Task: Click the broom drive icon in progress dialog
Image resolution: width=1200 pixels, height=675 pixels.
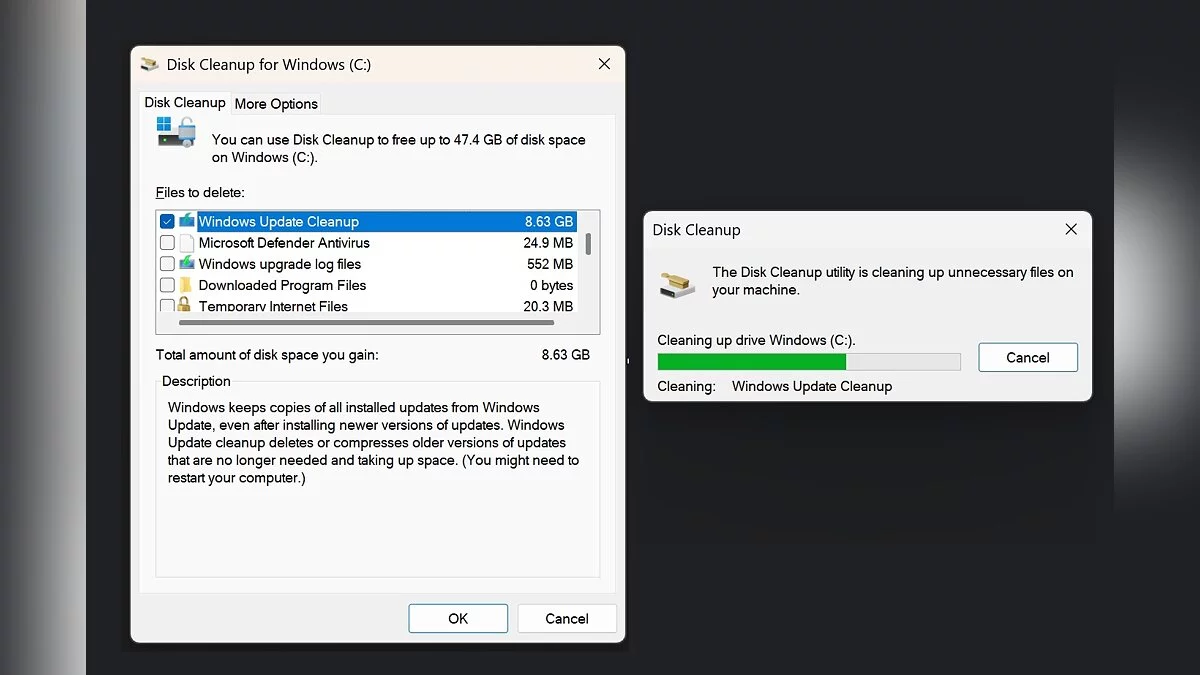Action: [x=678, y=283]
